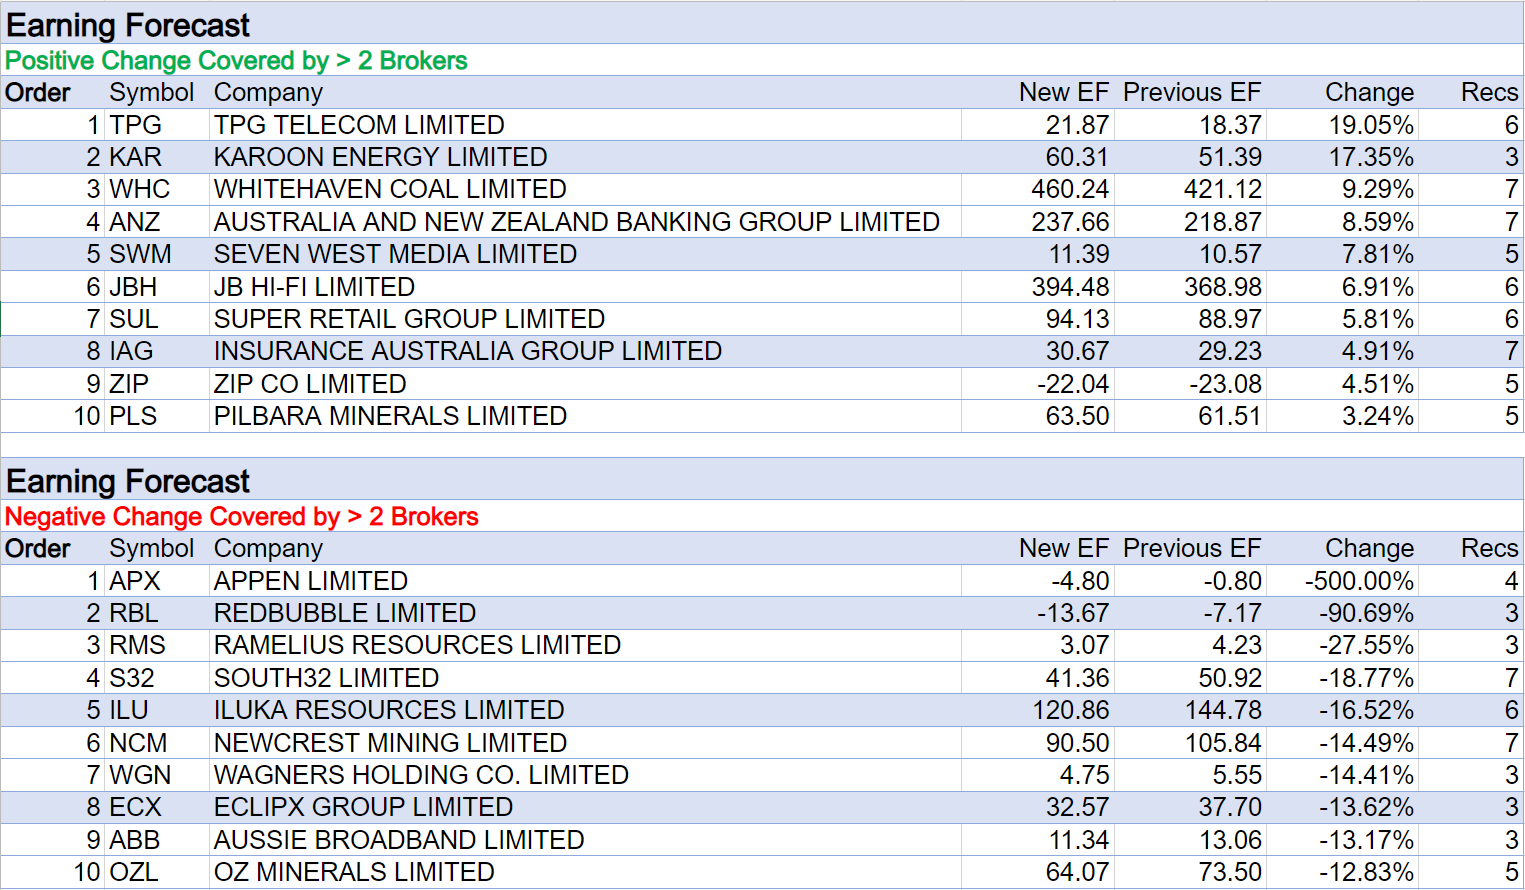The image size is (1525, 890).
Task: Click the Previous EF header in top table
Action: tap(1192, 93)
